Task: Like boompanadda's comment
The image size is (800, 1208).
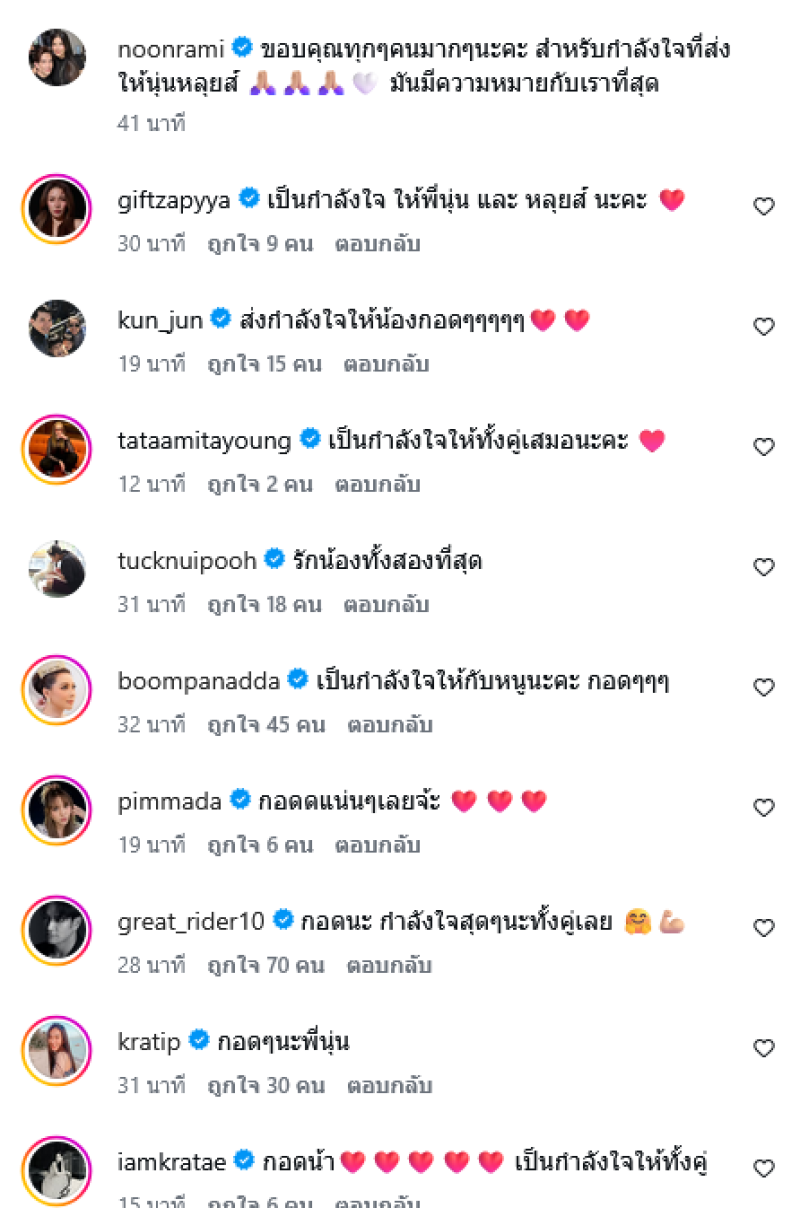Action: 764,688
